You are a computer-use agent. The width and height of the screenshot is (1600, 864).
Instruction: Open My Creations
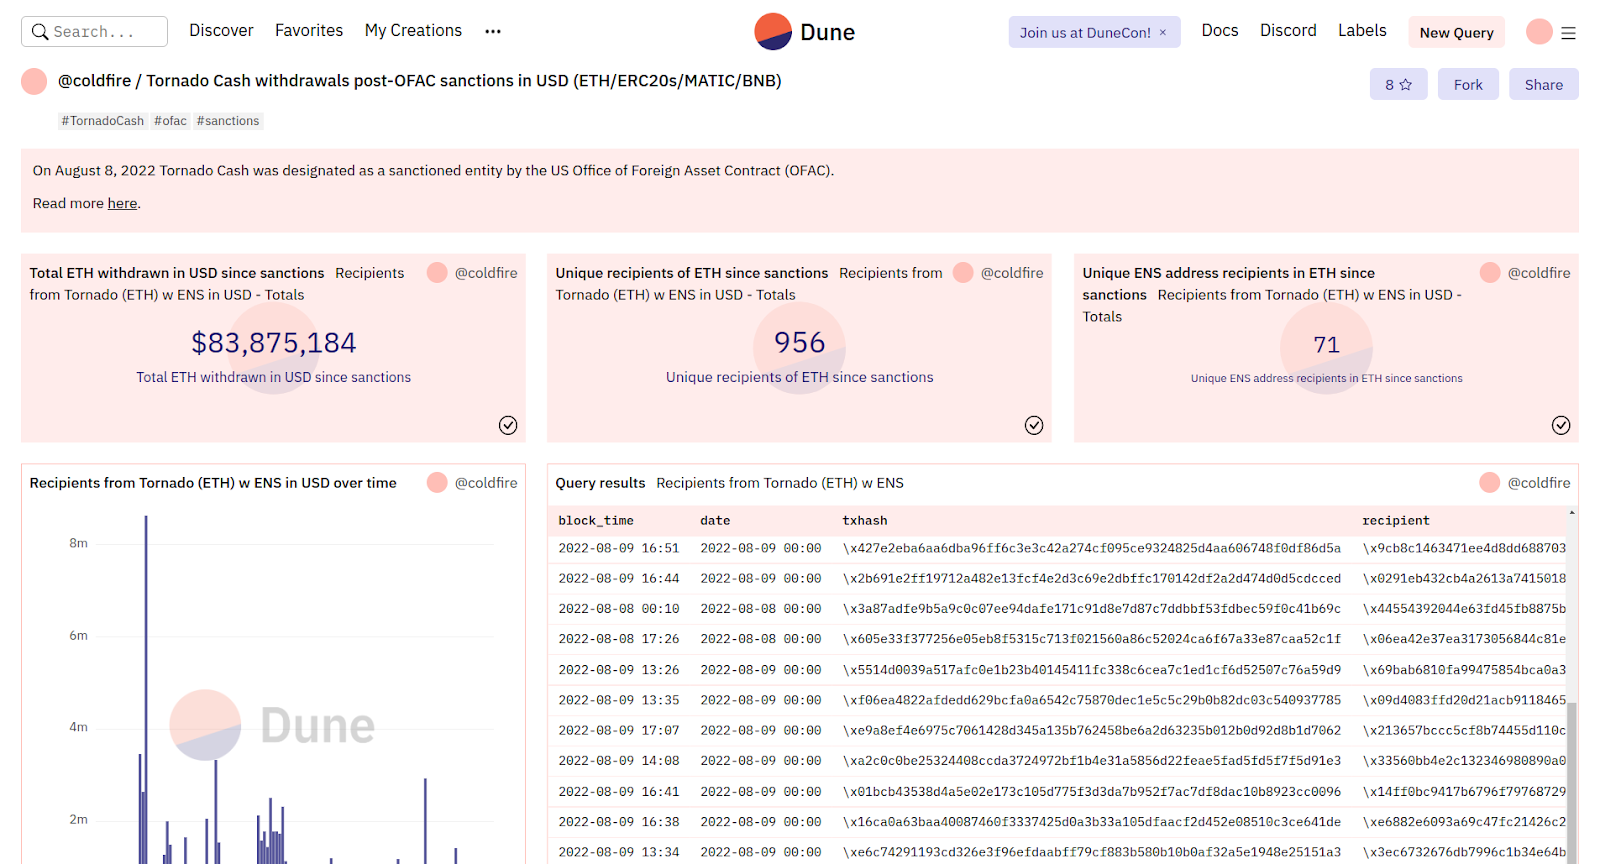coord(413,31)
